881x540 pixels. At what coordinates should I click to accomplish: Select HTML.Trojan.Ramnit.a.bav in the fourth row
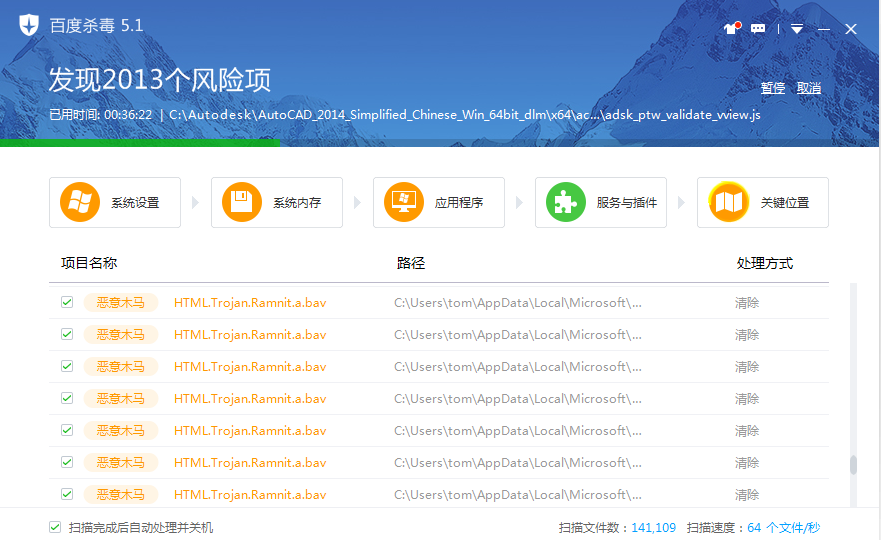250,398
